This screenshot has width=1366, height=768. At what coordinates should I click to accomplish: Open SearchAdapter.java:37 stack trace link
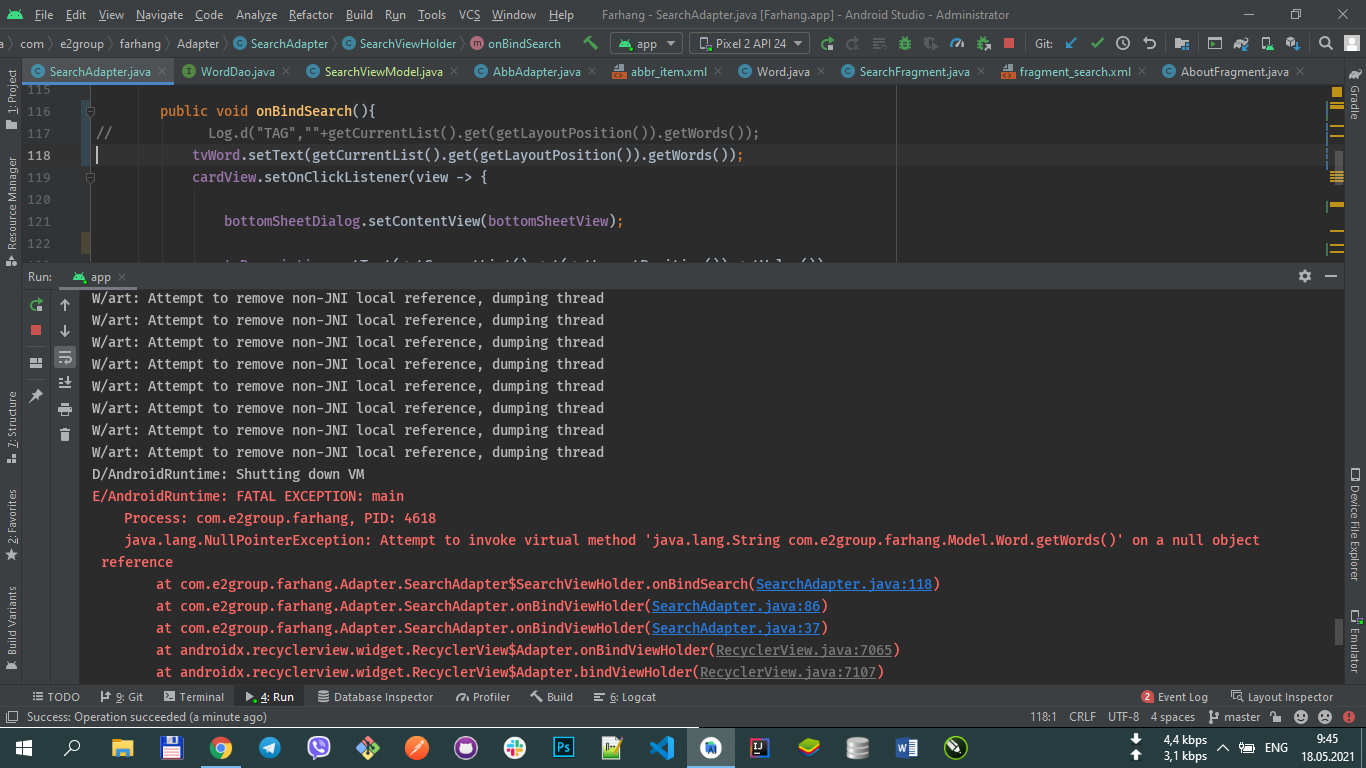pos(736,628)
